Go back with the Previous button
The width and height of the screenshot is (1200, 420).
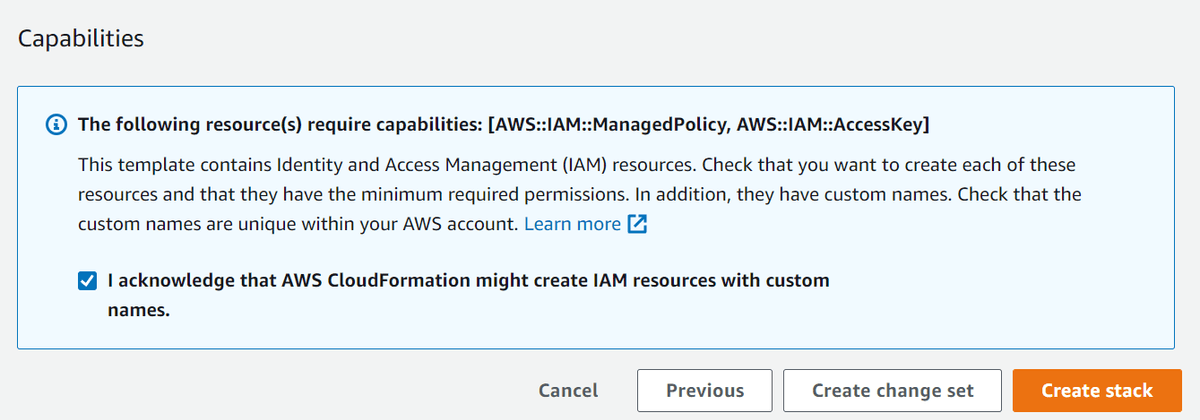coord(704,391)
